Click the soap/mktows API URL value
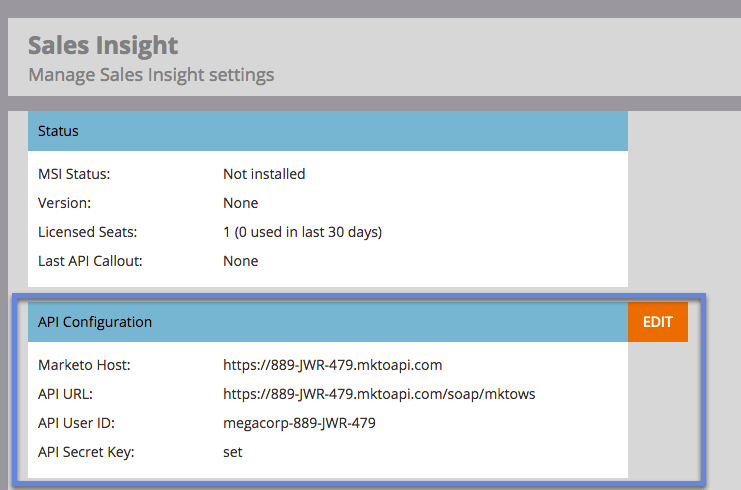This screenshot has width=741, height=490. (x=379, y=394)
